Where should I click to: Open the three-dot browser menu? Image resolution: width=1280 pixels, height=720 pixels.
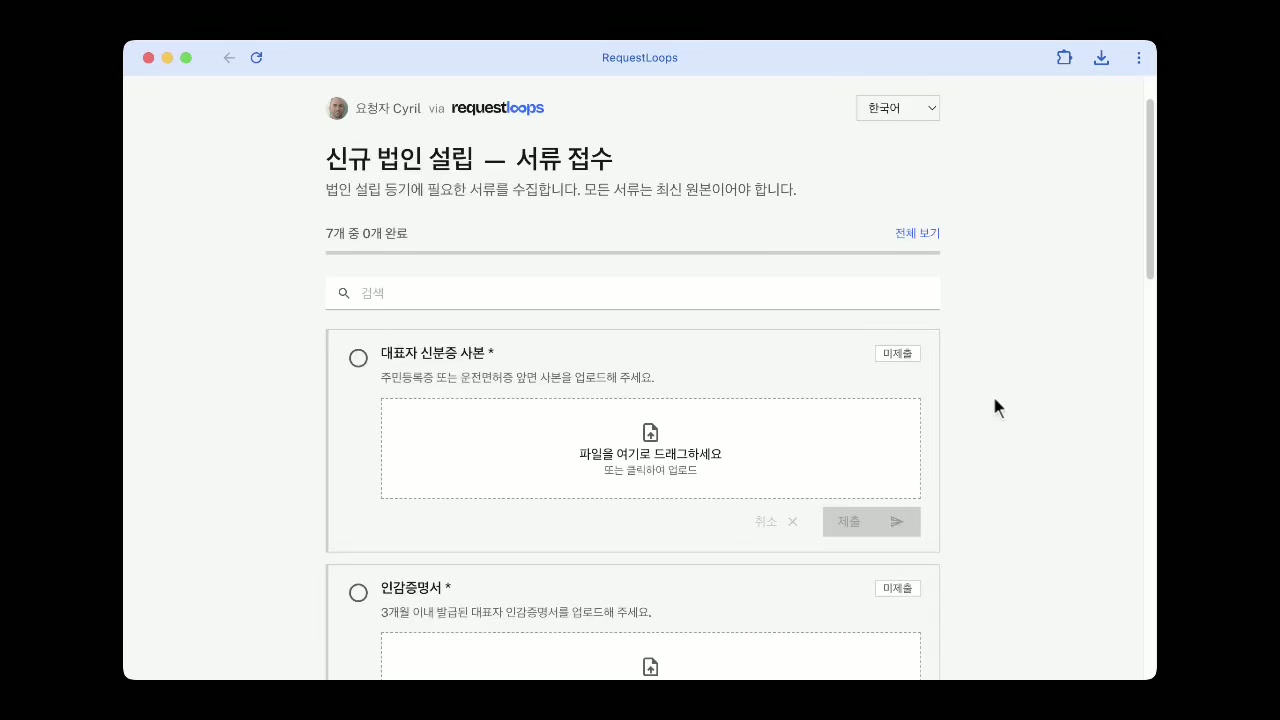click(x=1138, y=58)
